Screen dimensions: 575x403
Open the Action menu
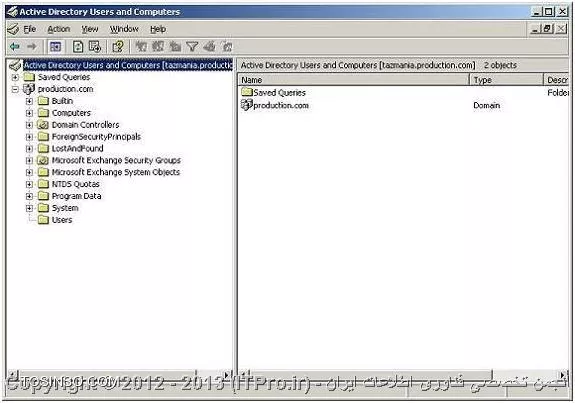[59, 29]
